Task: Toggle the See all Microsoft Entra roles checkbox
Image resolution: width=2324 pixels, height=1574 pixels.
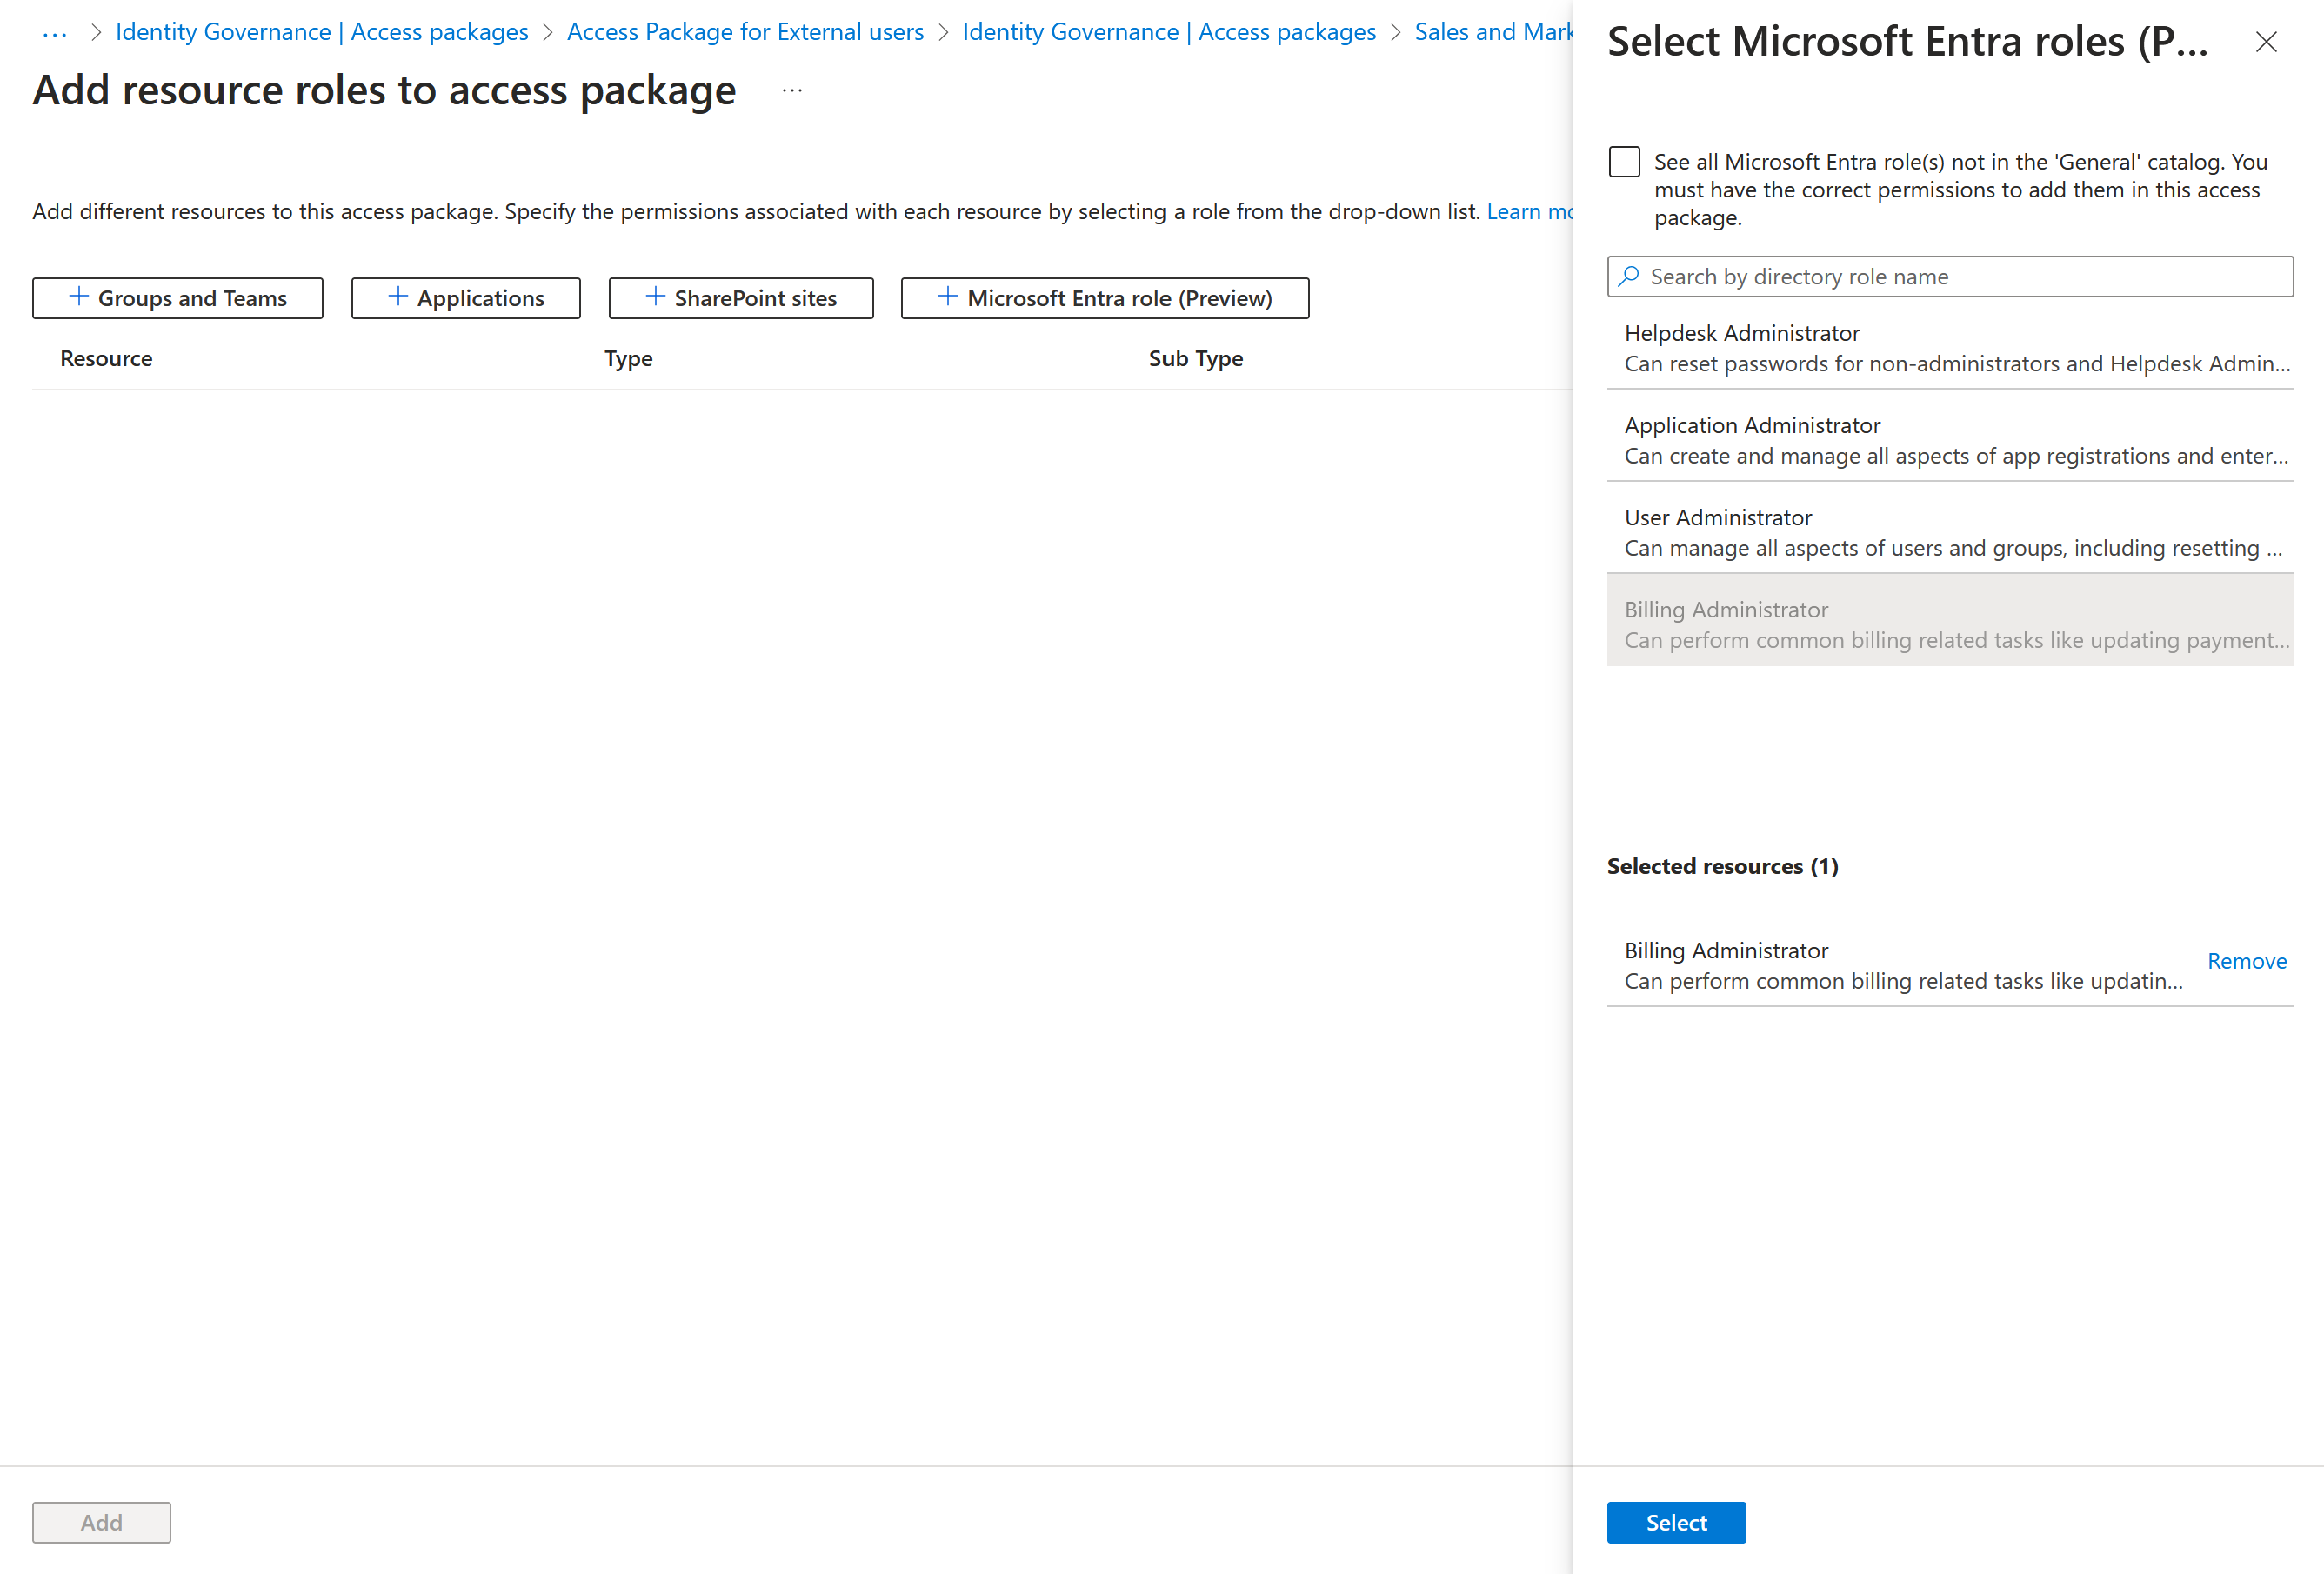Action: click(1623, 162)
